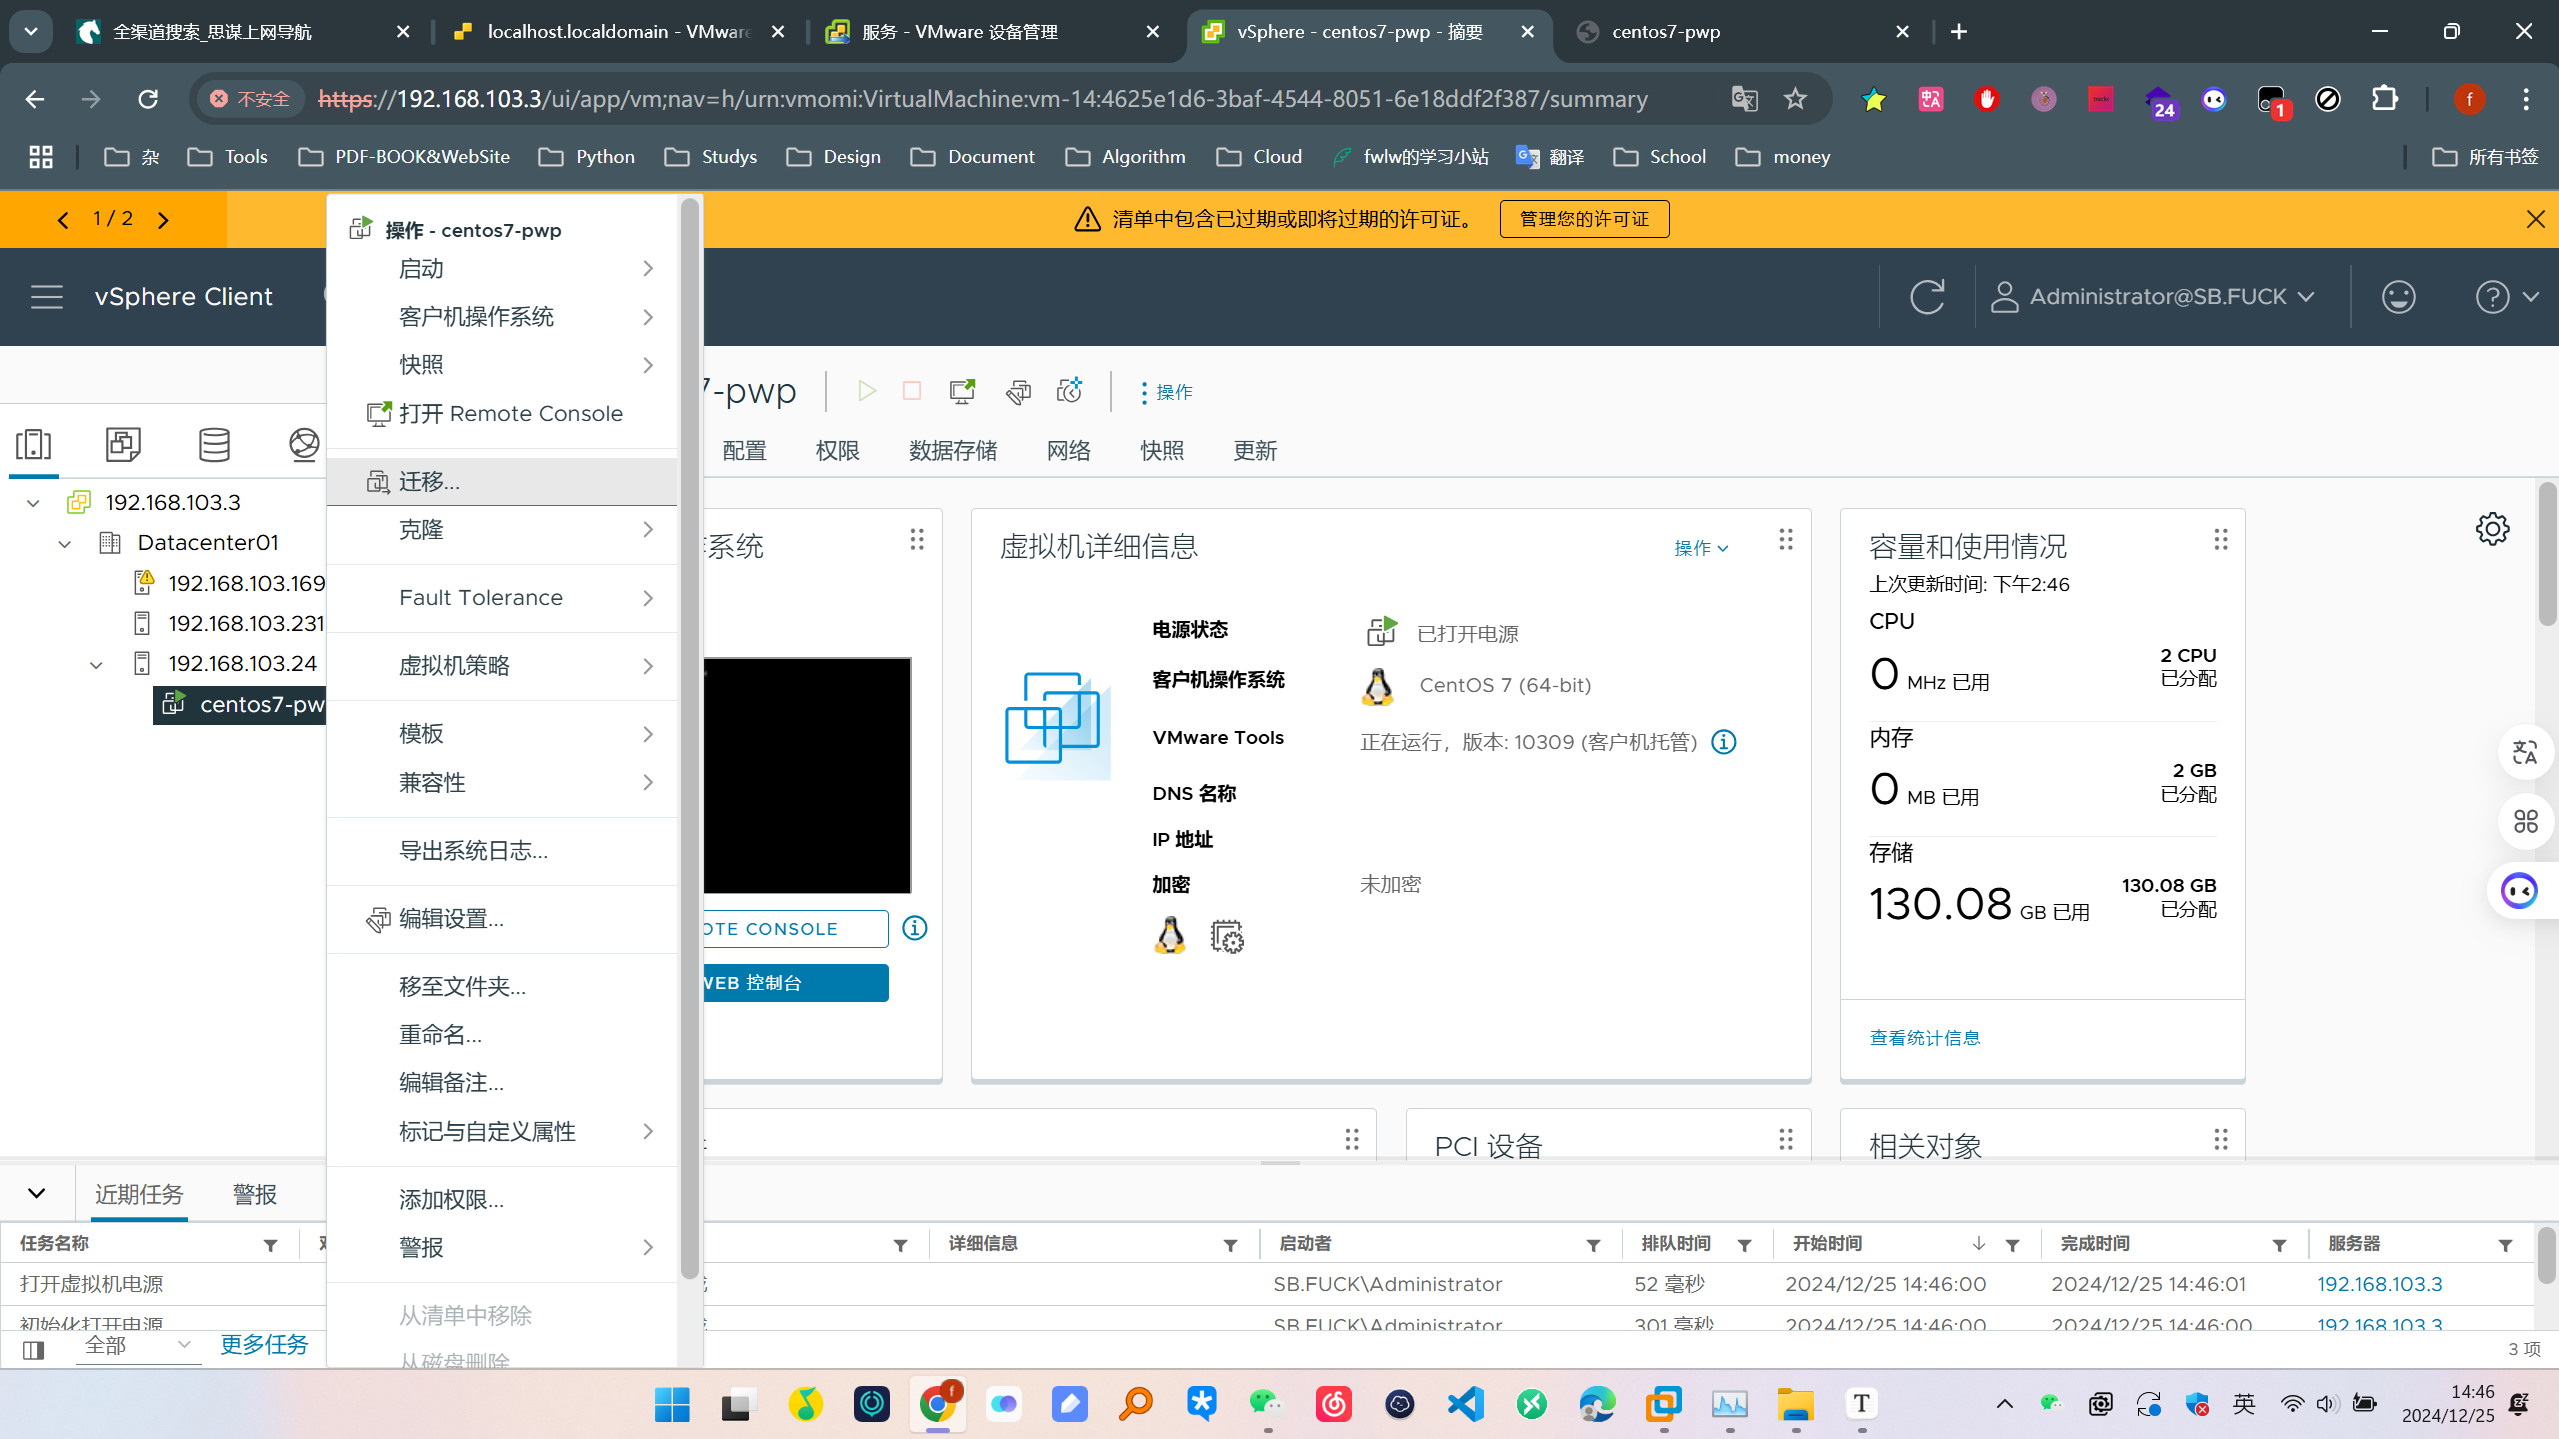Close the yellow license warning banner

coord(2535,219)
